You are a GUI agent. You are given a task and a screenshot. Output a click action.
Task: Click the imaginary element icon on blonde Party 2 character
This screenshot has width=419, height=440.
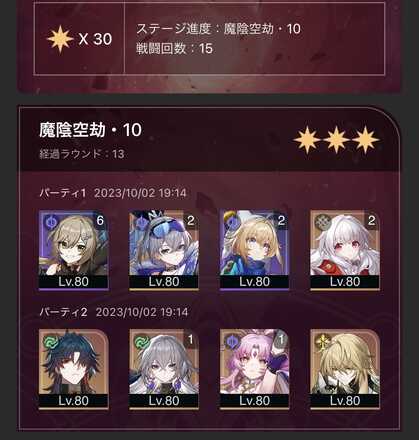coord(323,341)
